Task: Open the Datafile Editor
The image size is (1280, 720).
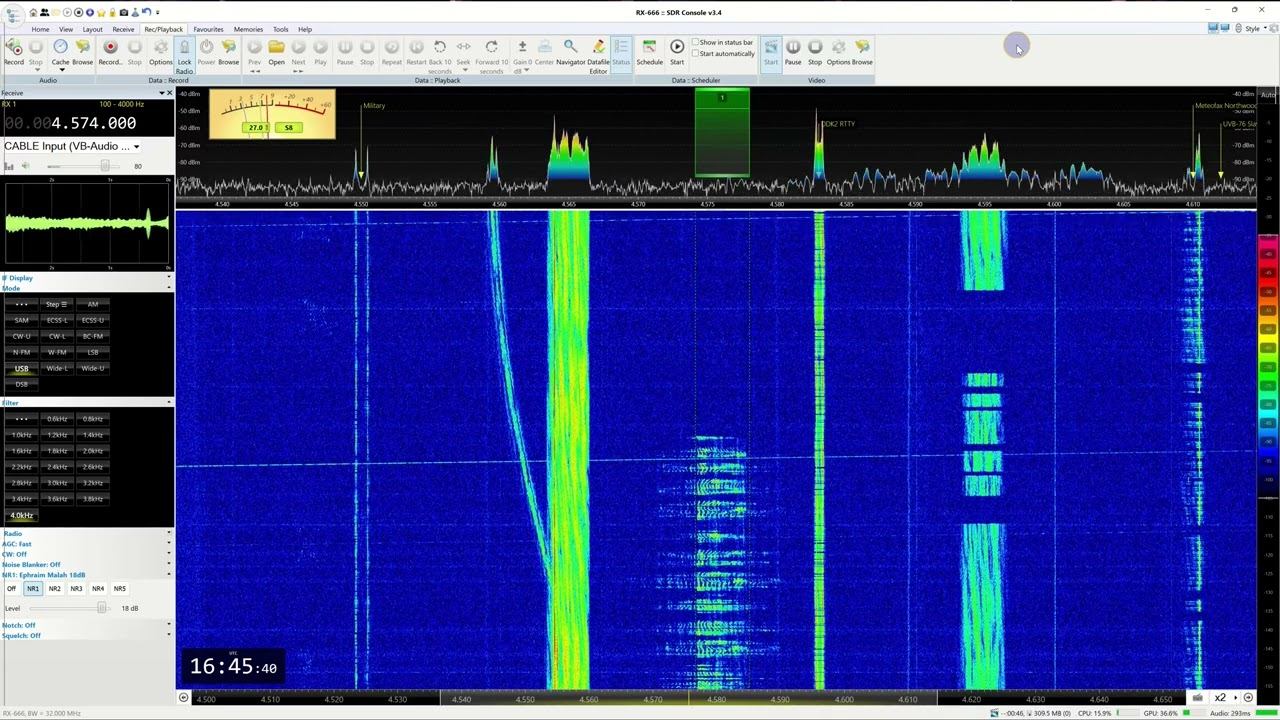Action: click(x=598, y=56)
